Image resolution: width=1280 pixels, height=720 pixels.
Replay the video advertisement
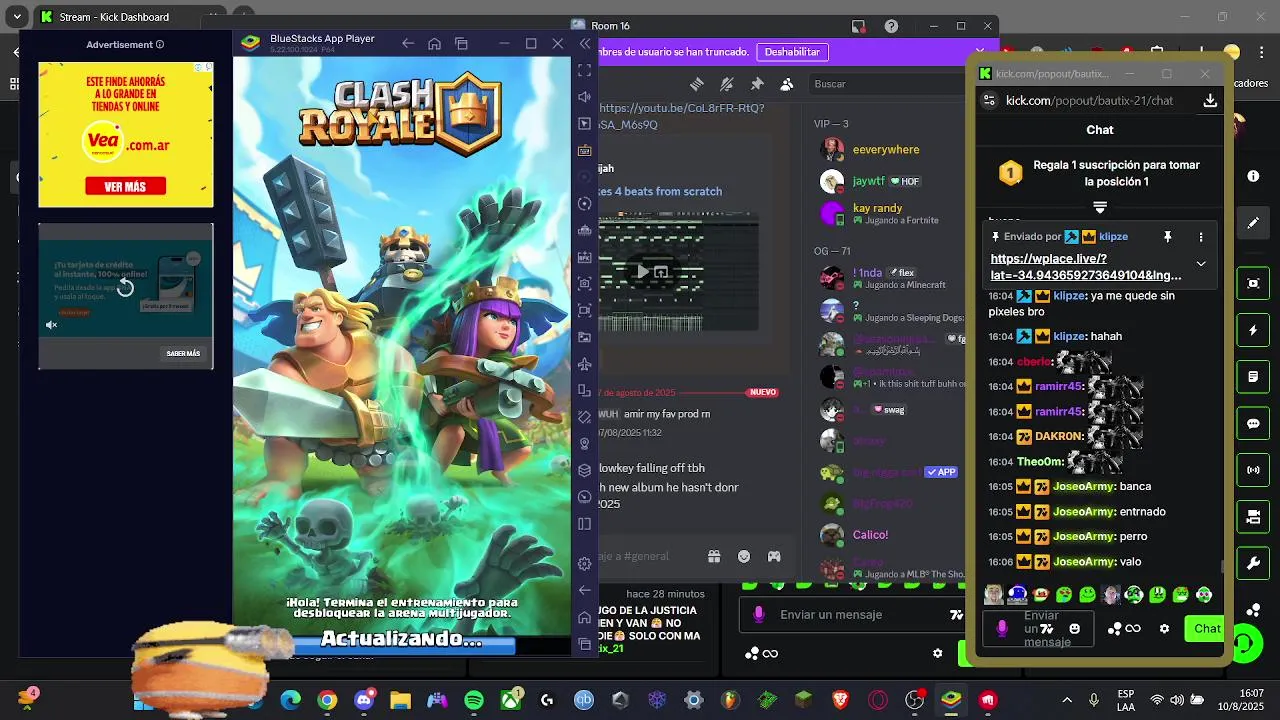coord(125,288)
